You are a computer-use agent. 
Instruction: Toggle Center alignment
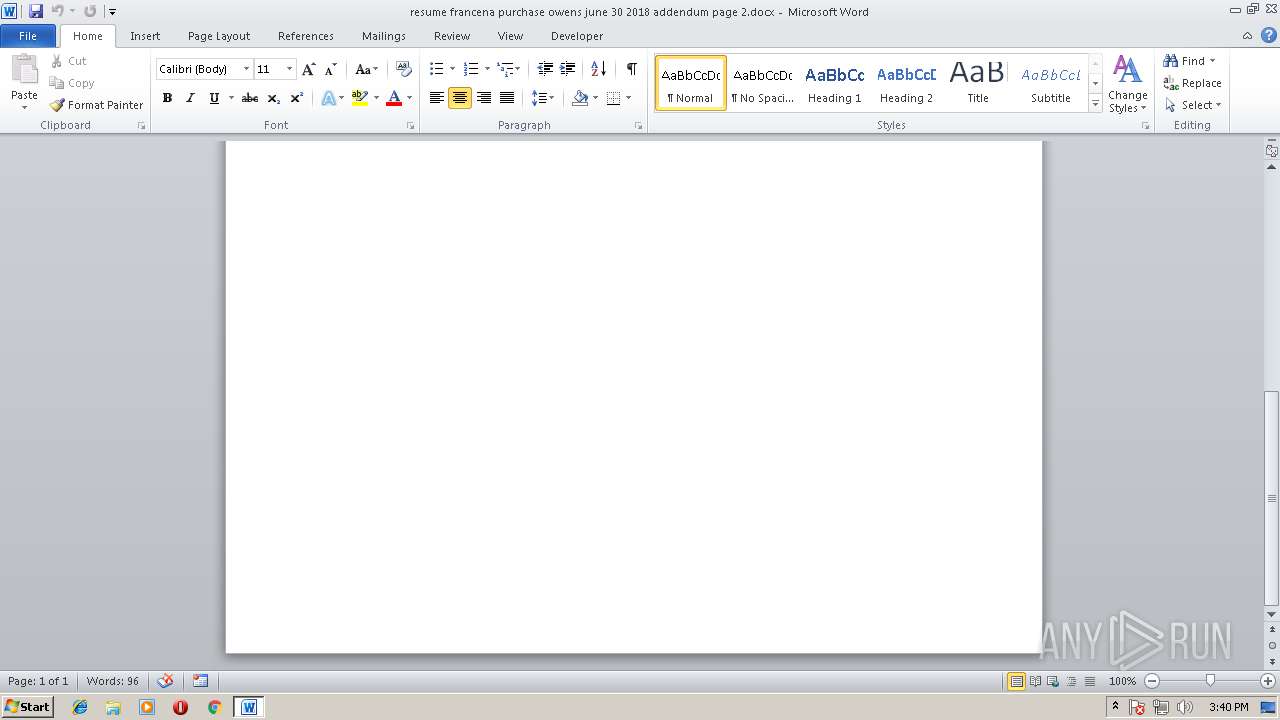(460, 98)
